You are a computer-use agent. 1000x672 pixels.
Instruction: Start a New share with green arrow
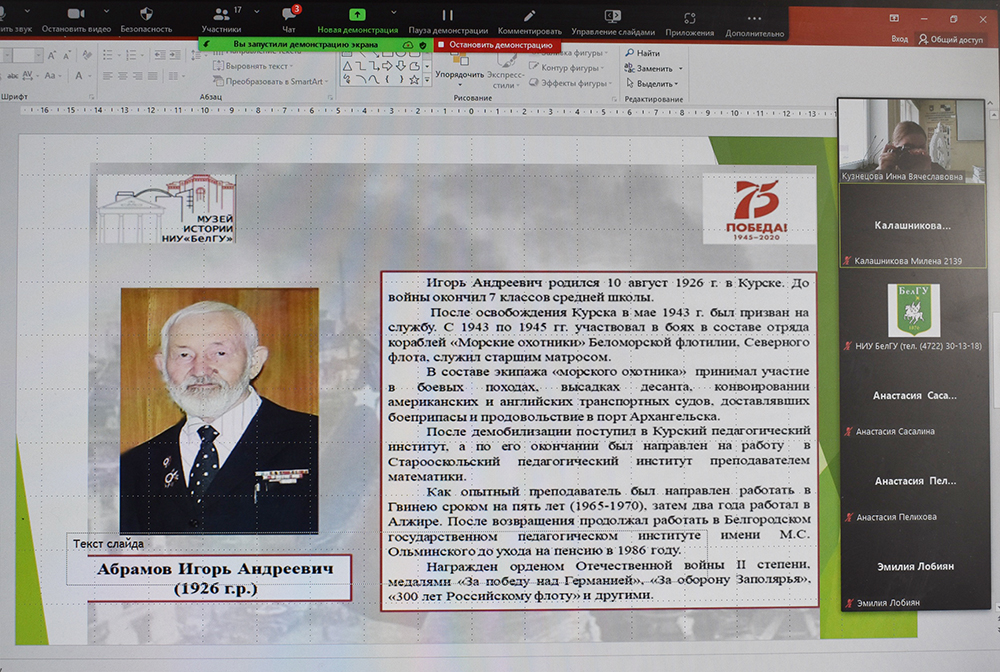coord(357,15)
